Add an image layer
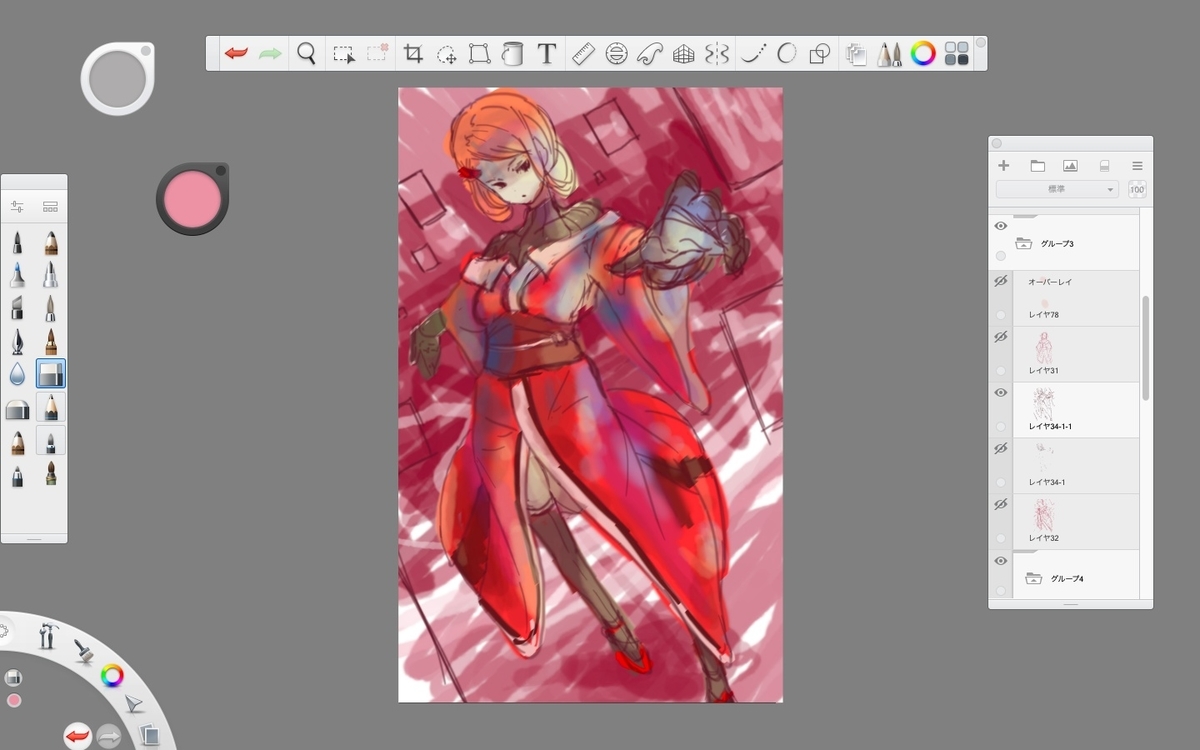This screenshot has height=750, width=1200. tap(1070, 166)
